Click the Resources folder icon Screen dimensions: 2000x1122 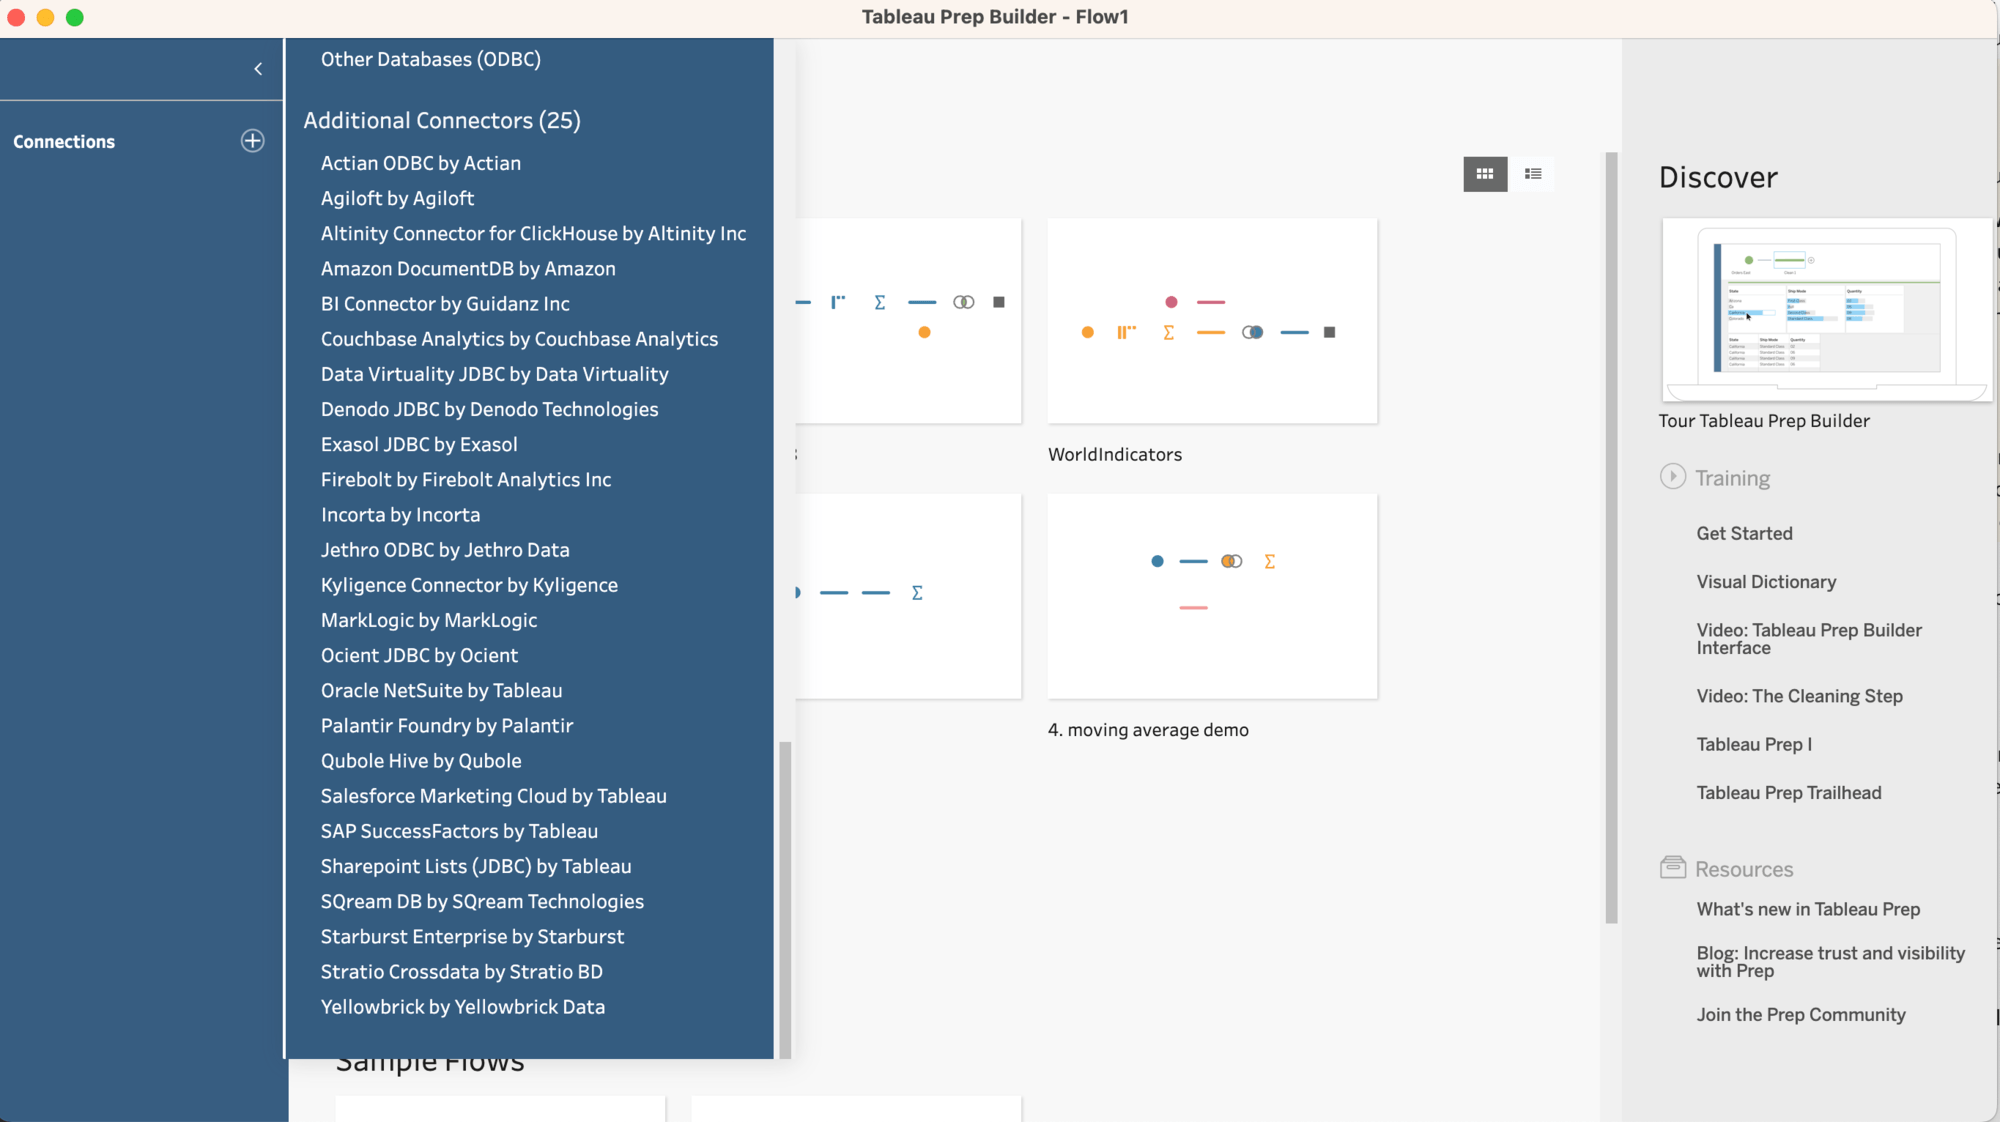1672,867
